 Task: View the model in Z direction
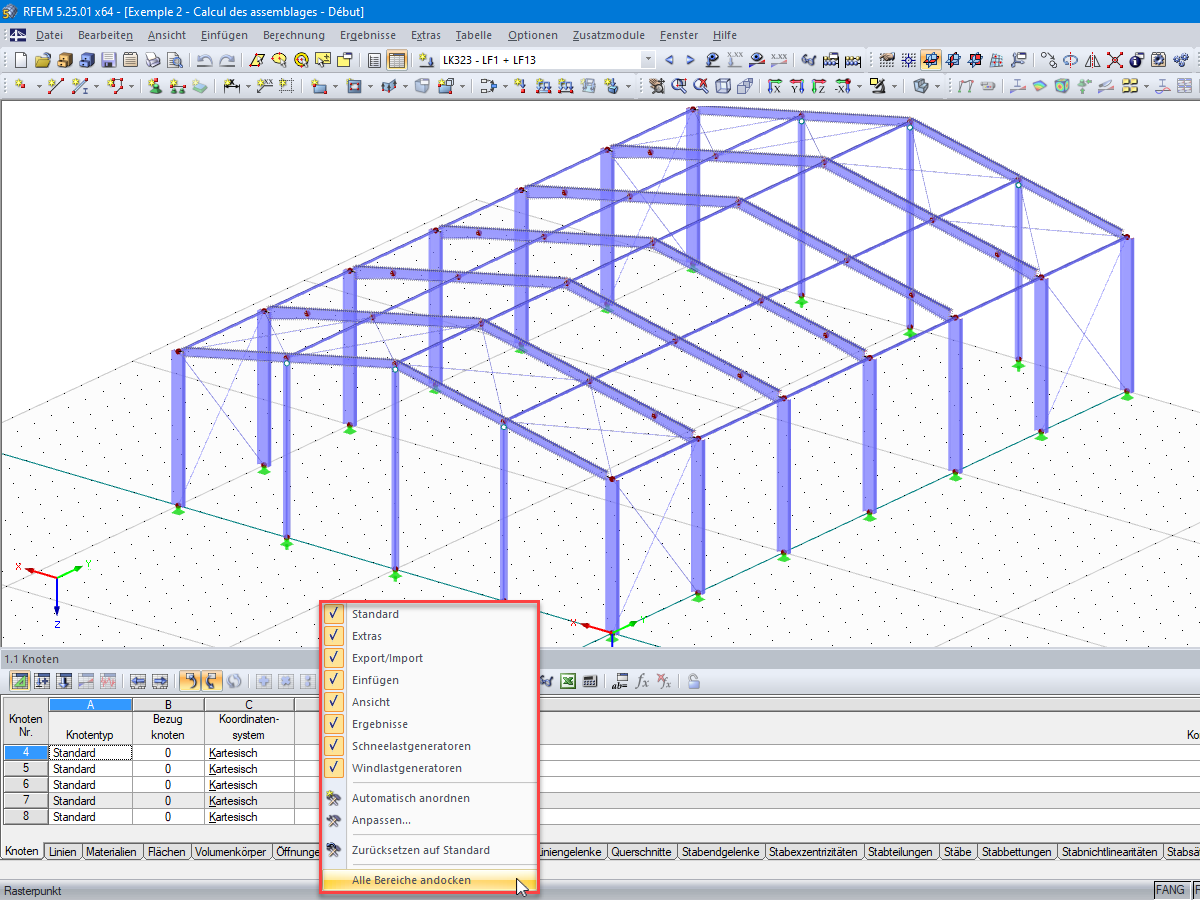(819, 86)
